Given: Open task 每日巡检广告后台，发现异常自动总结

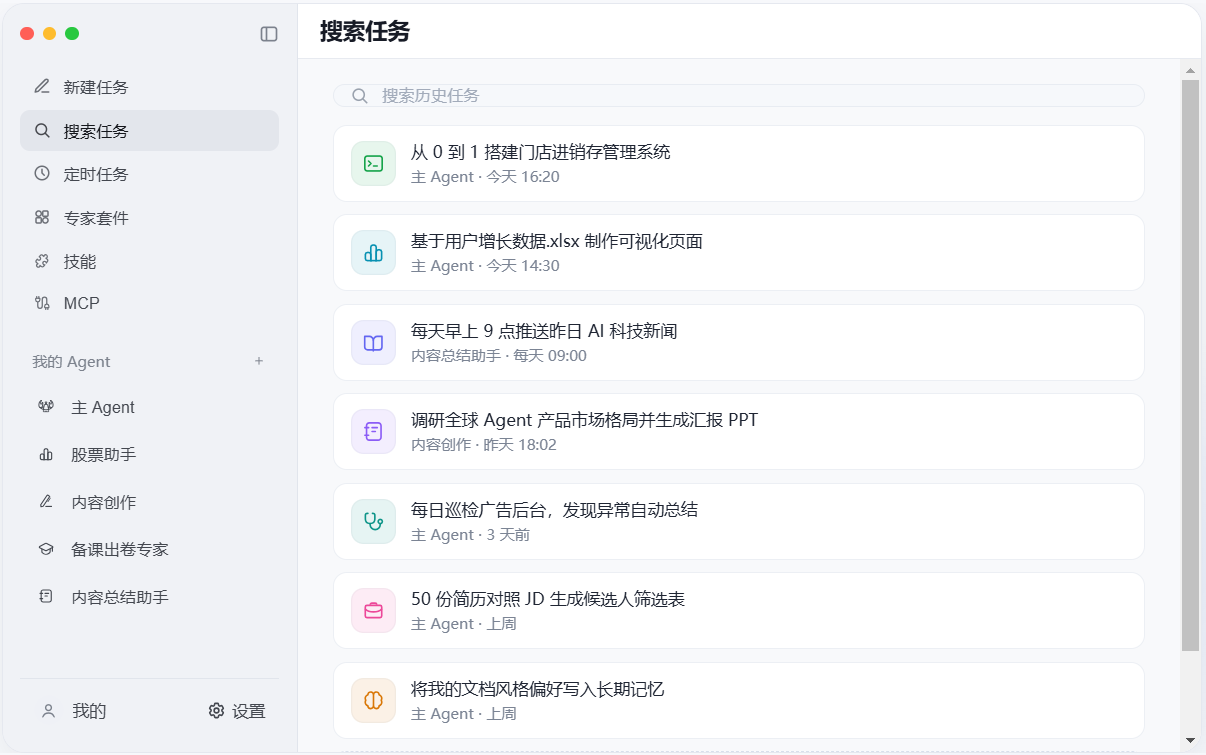Looking at the screenshot, I should pos(739,522).
